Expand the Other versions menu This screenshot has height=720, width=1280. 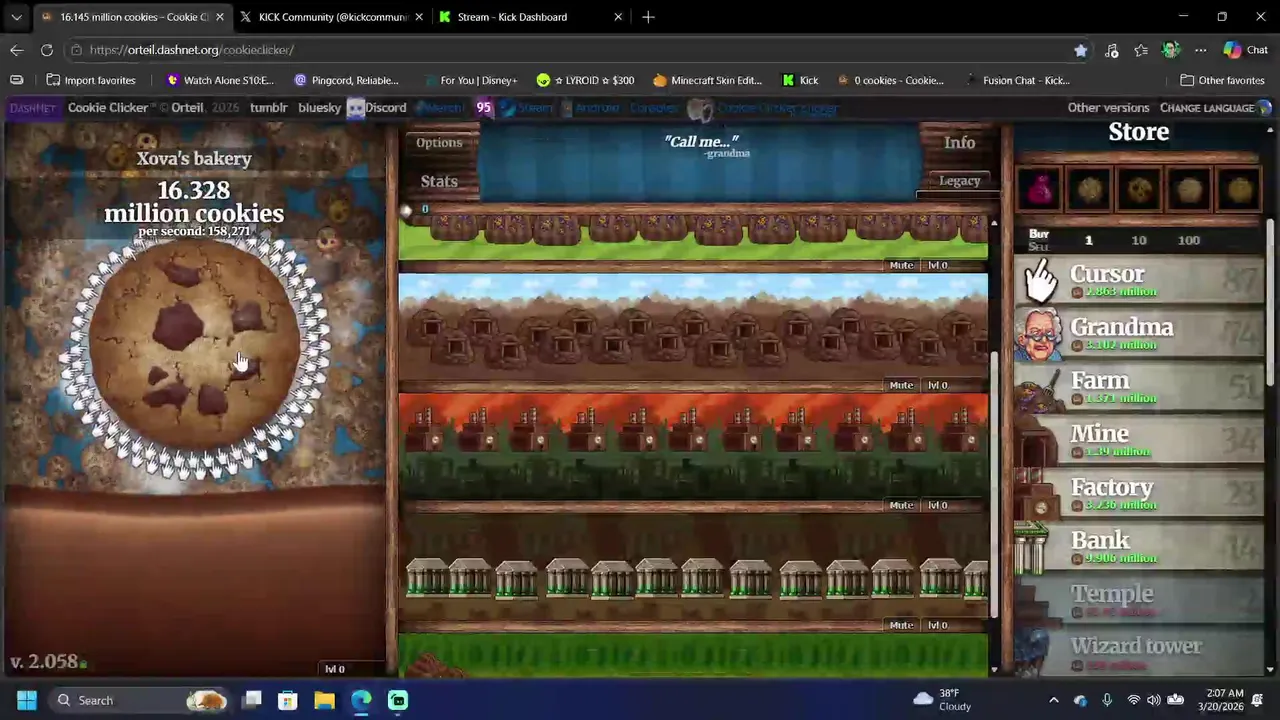[1108, 108]
